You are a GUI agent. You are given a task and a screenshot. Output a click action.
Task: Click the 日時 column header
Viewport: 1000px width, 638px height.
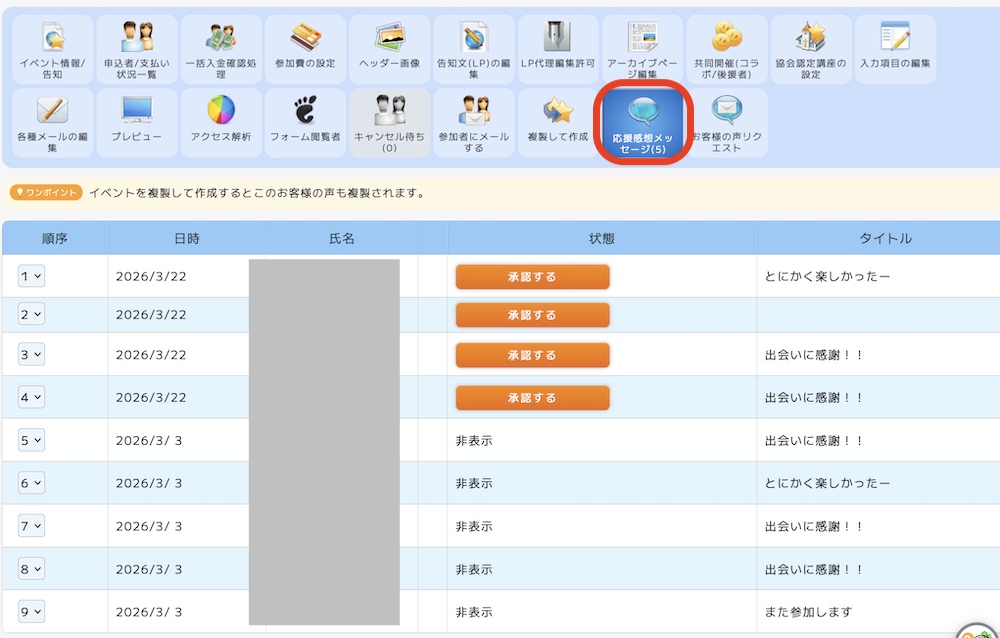tap(187, 238)
